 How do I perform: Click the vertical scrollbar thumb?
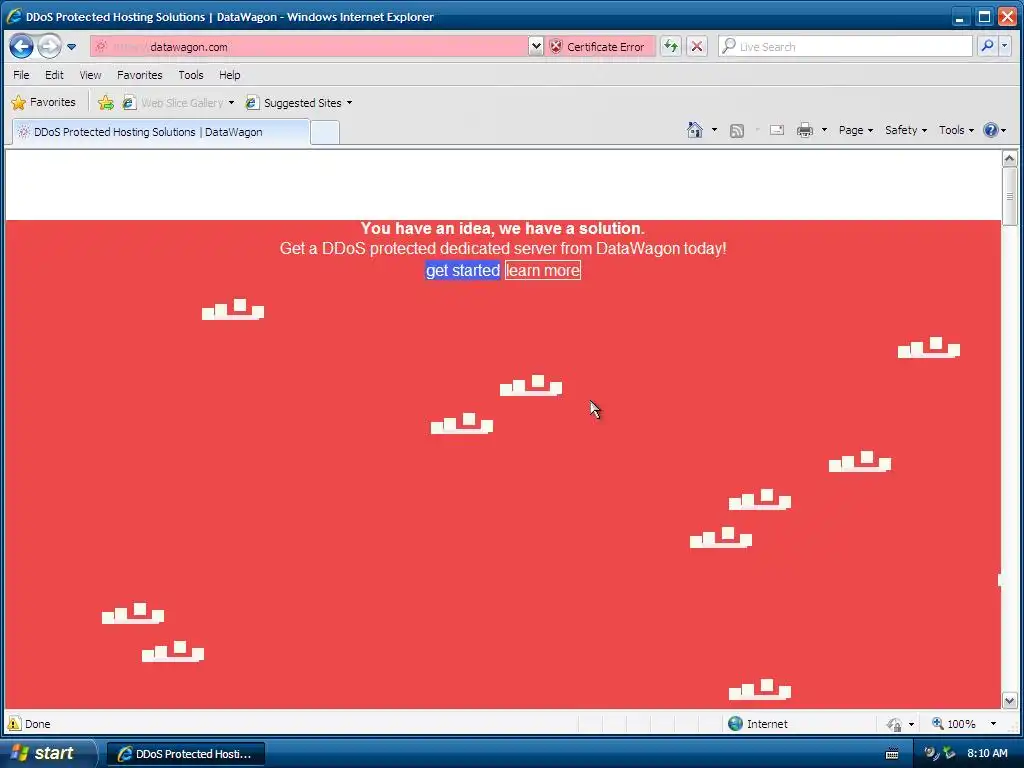pyautogui.click(x=1009, y=196)
